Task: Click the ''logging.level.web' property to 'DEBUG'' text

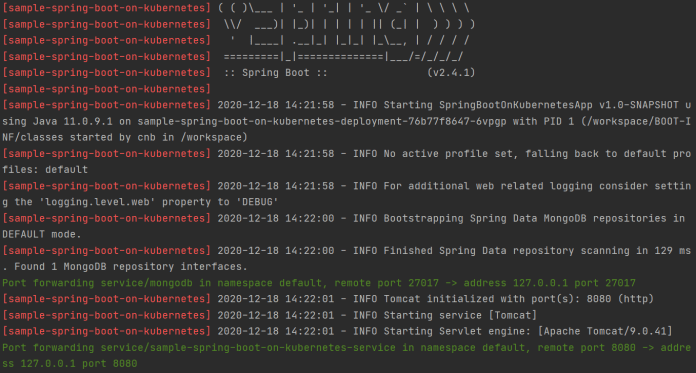Action: tap(159, 202)
